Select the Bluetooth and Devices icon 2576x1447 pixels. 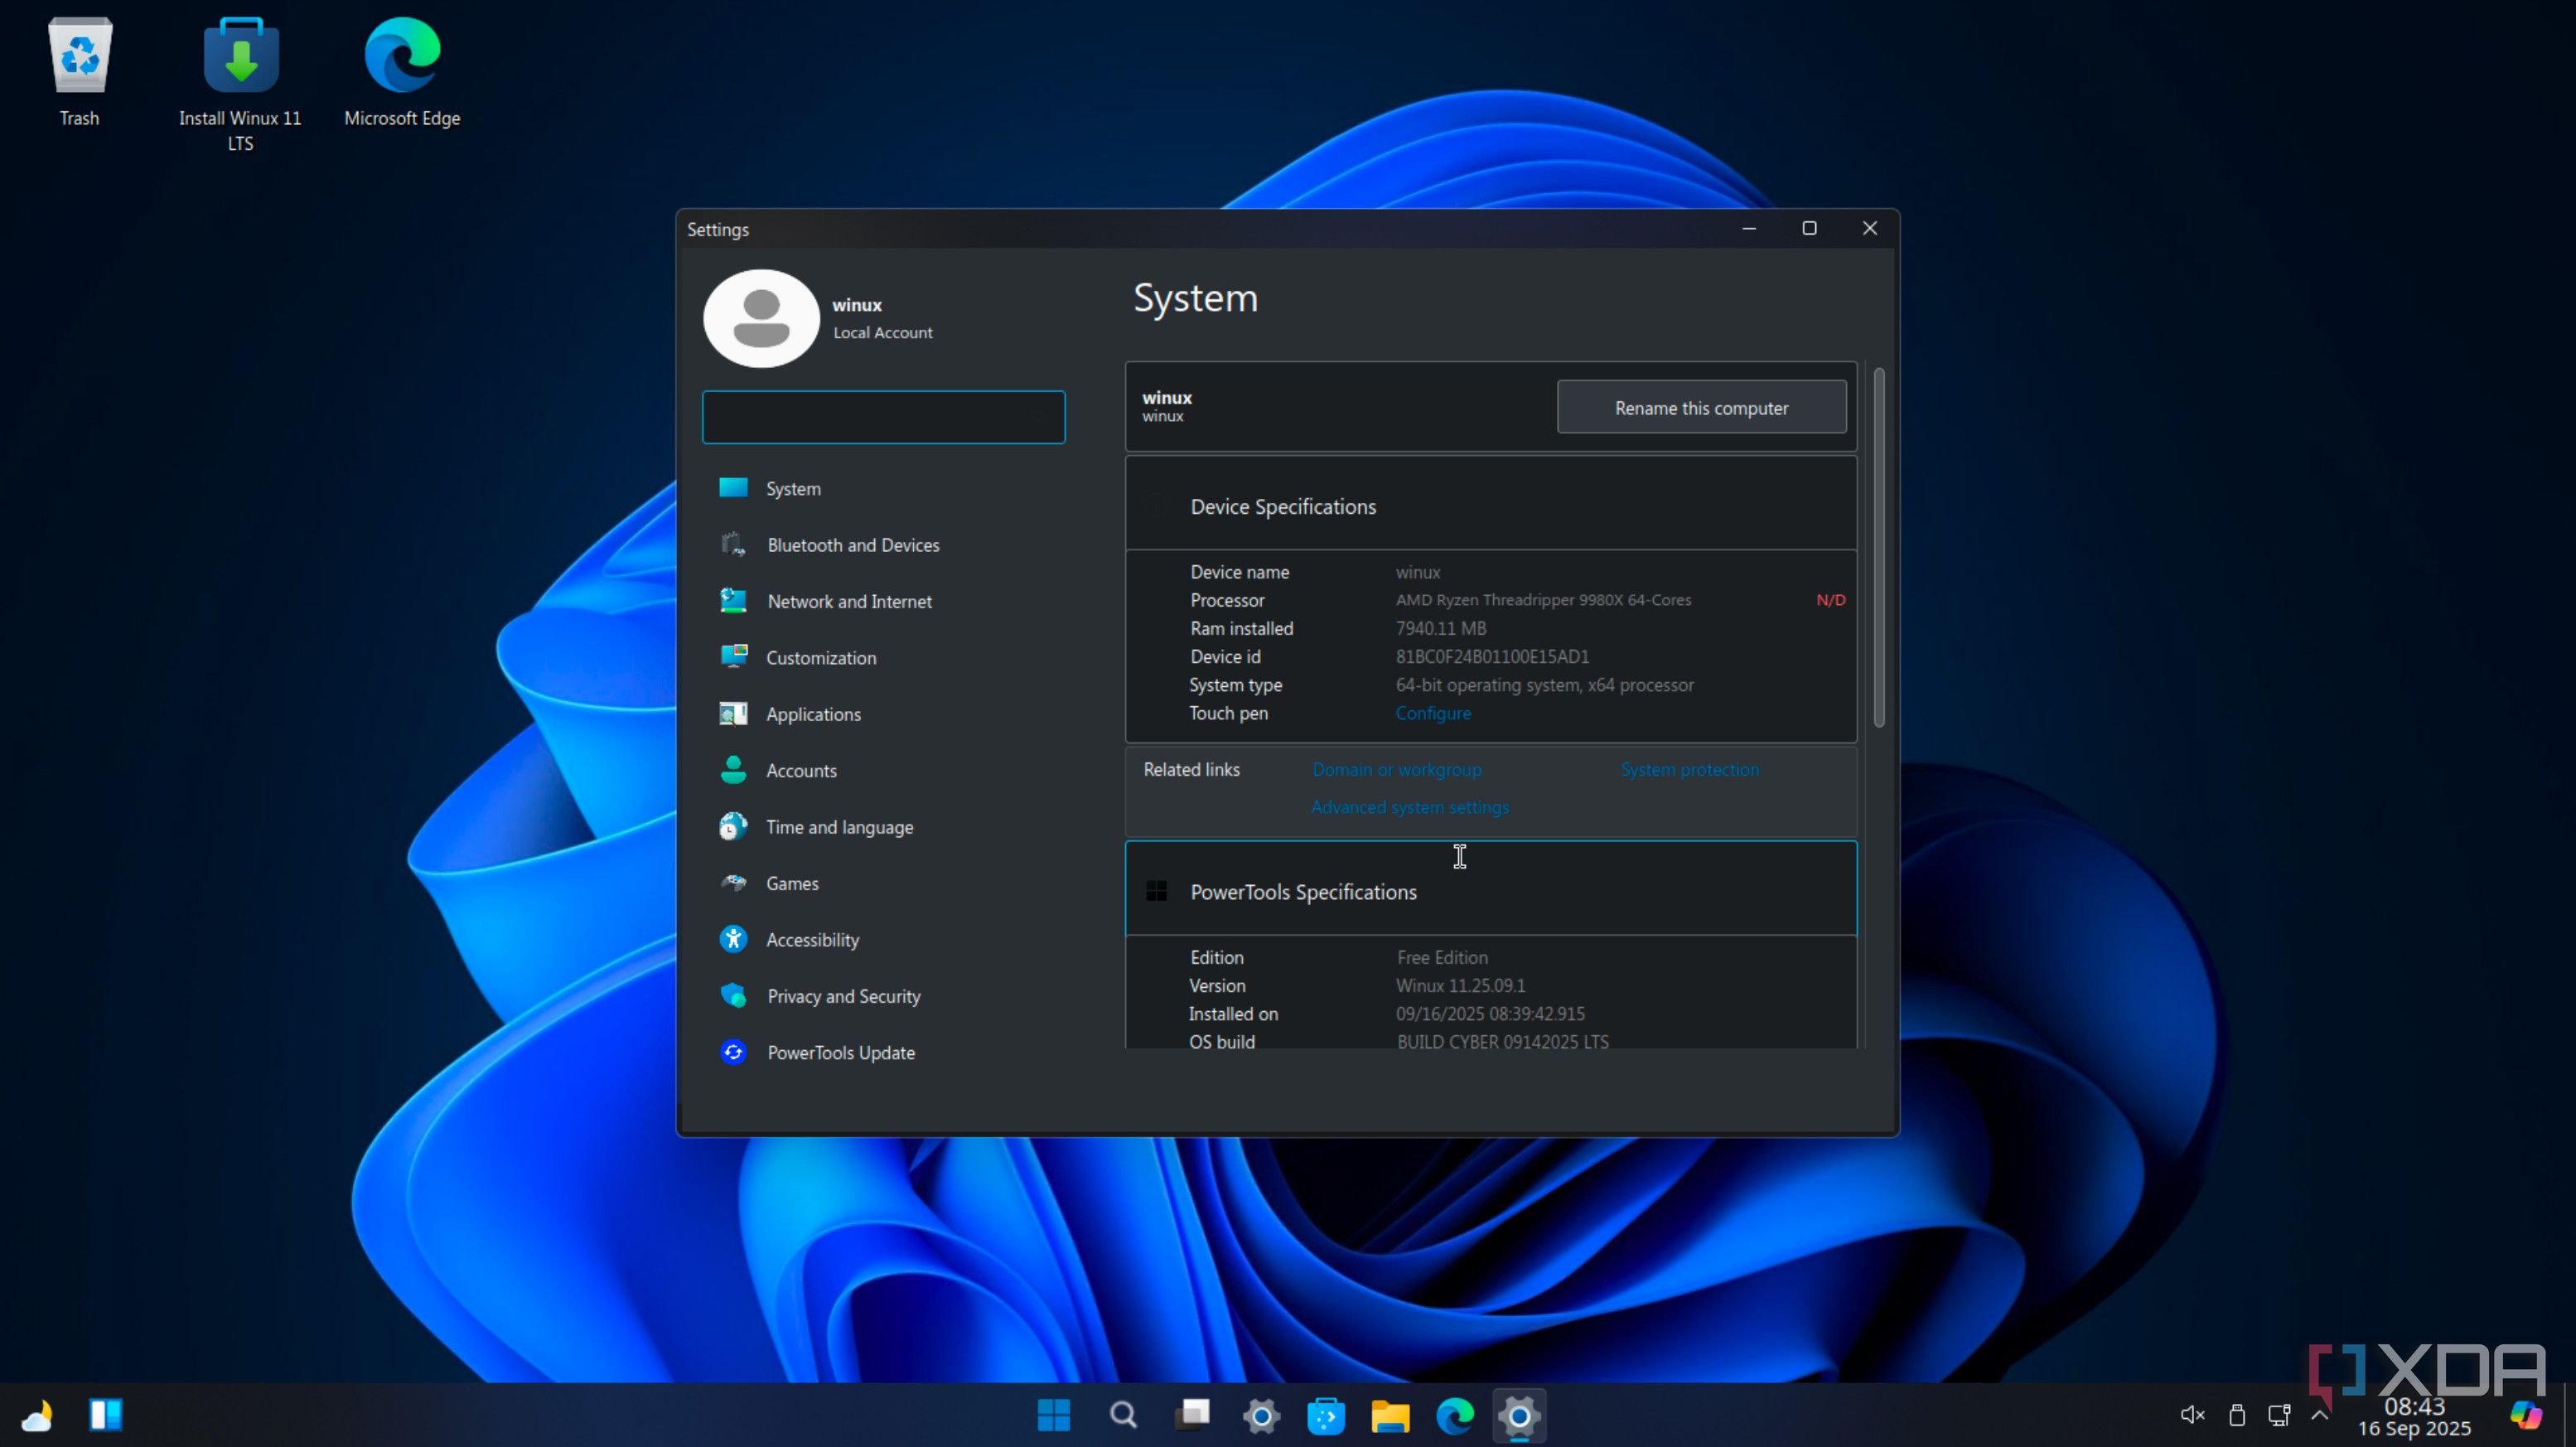point(733,544)
